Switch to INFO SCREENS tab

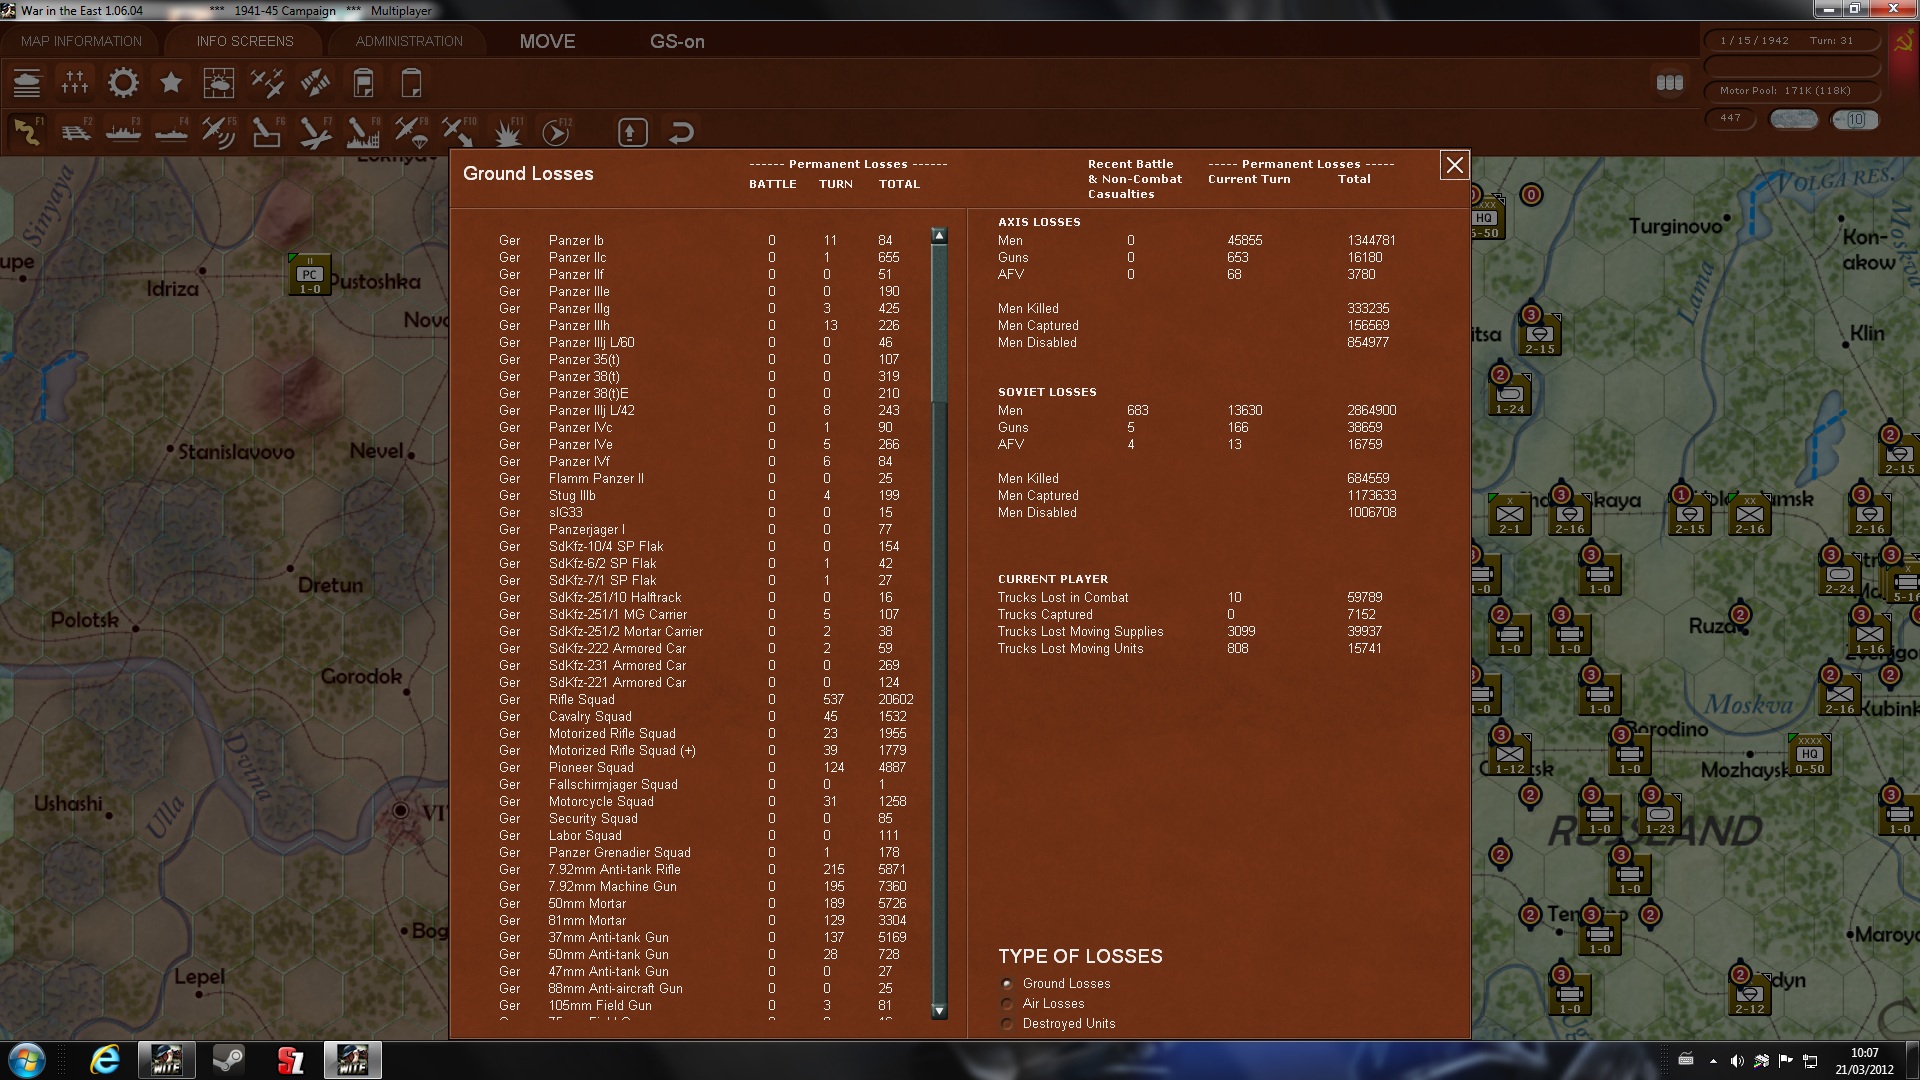tap(245, 41)
